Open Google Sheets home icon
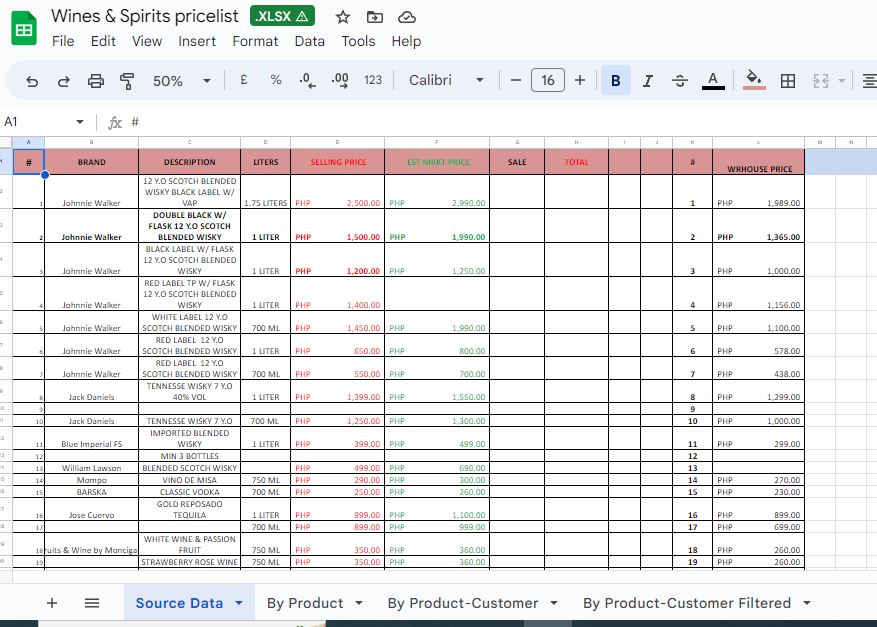Image resolution: width=877 pixels, height=627 pixels. tap(24, 27)
